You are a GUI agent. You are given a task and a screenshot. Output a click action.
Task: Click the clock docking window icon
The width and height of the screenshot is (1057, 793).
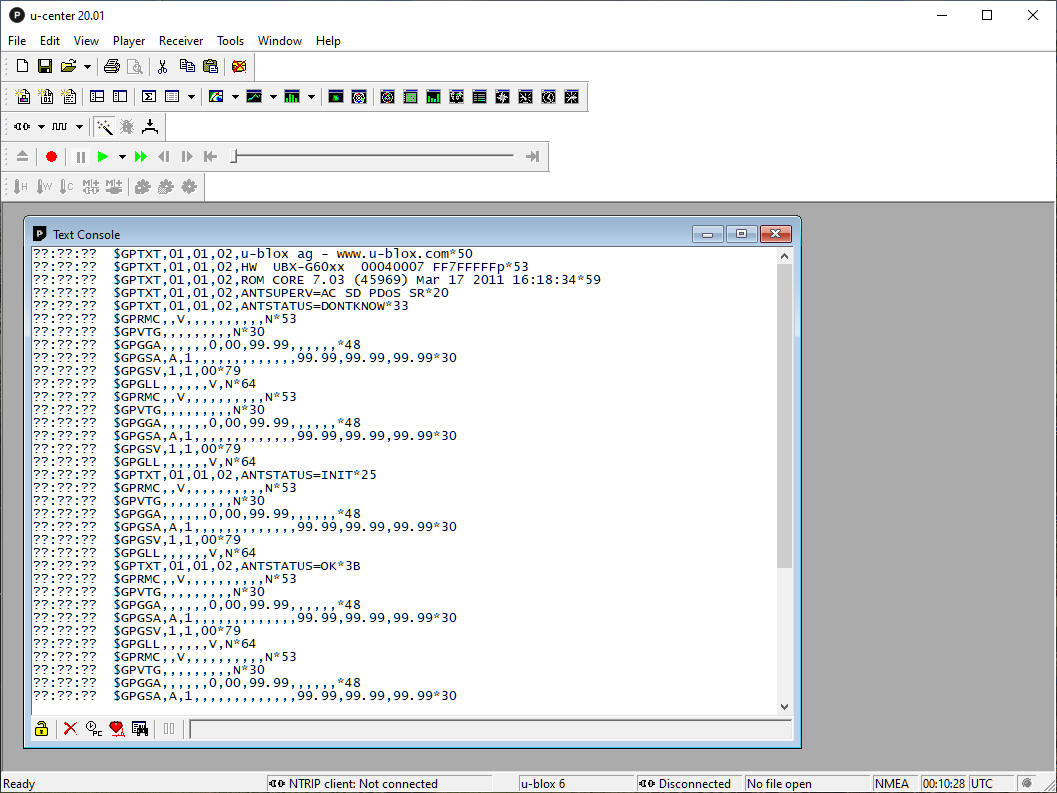tap(549, 96)
